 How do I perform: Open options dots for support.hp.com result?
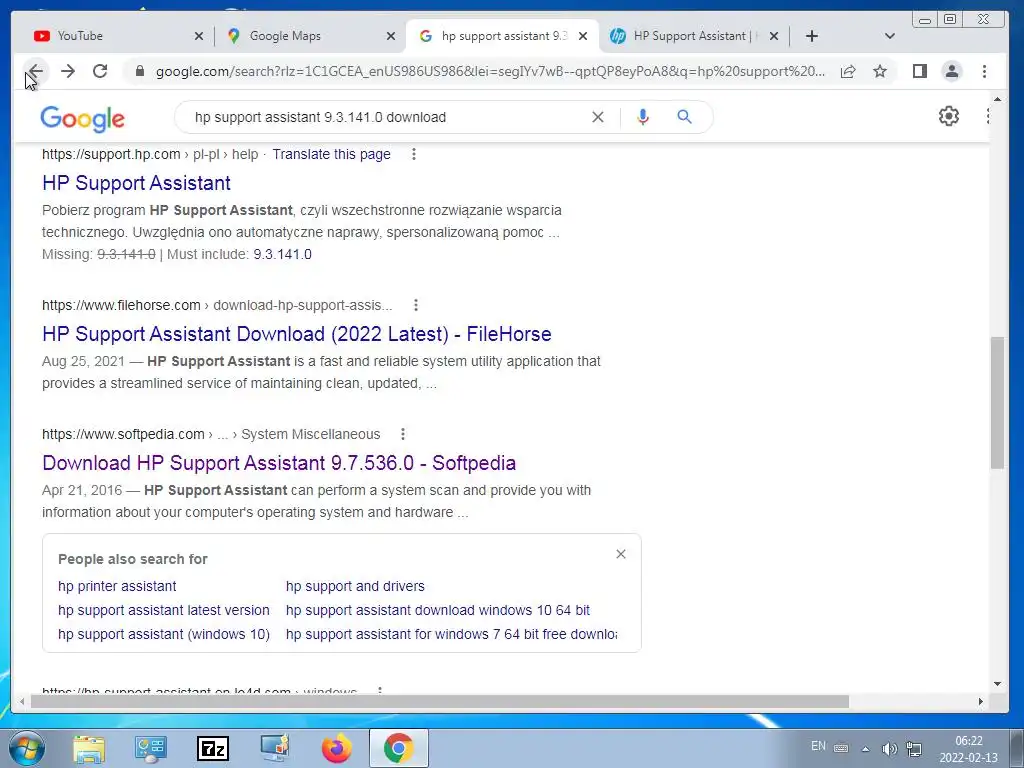413,154
